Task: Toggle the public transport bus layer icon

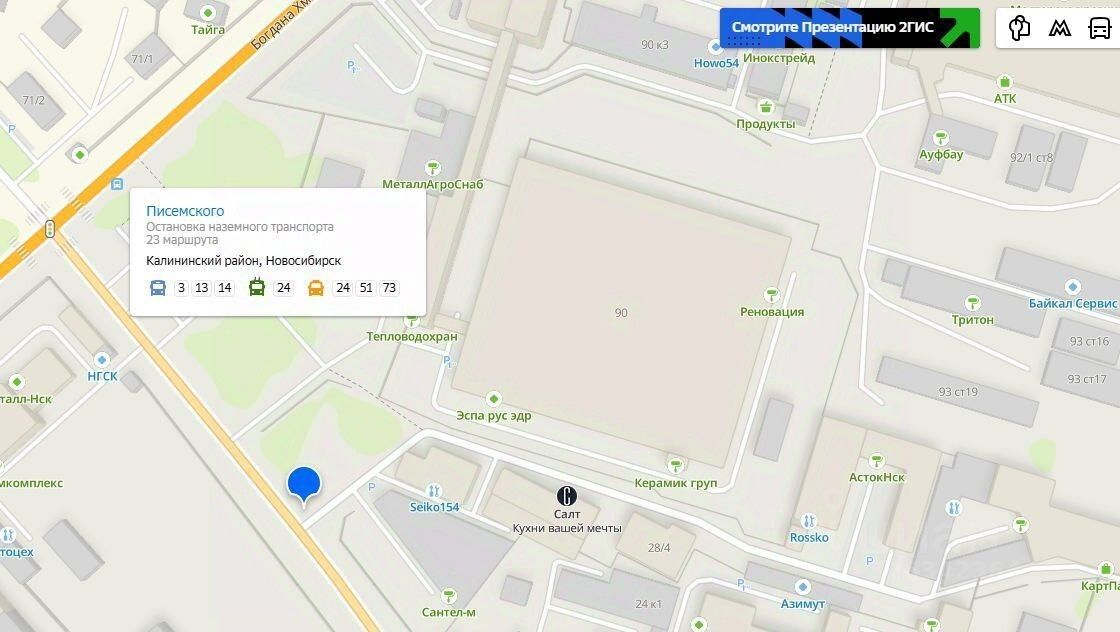Action: pos(1099,28)
